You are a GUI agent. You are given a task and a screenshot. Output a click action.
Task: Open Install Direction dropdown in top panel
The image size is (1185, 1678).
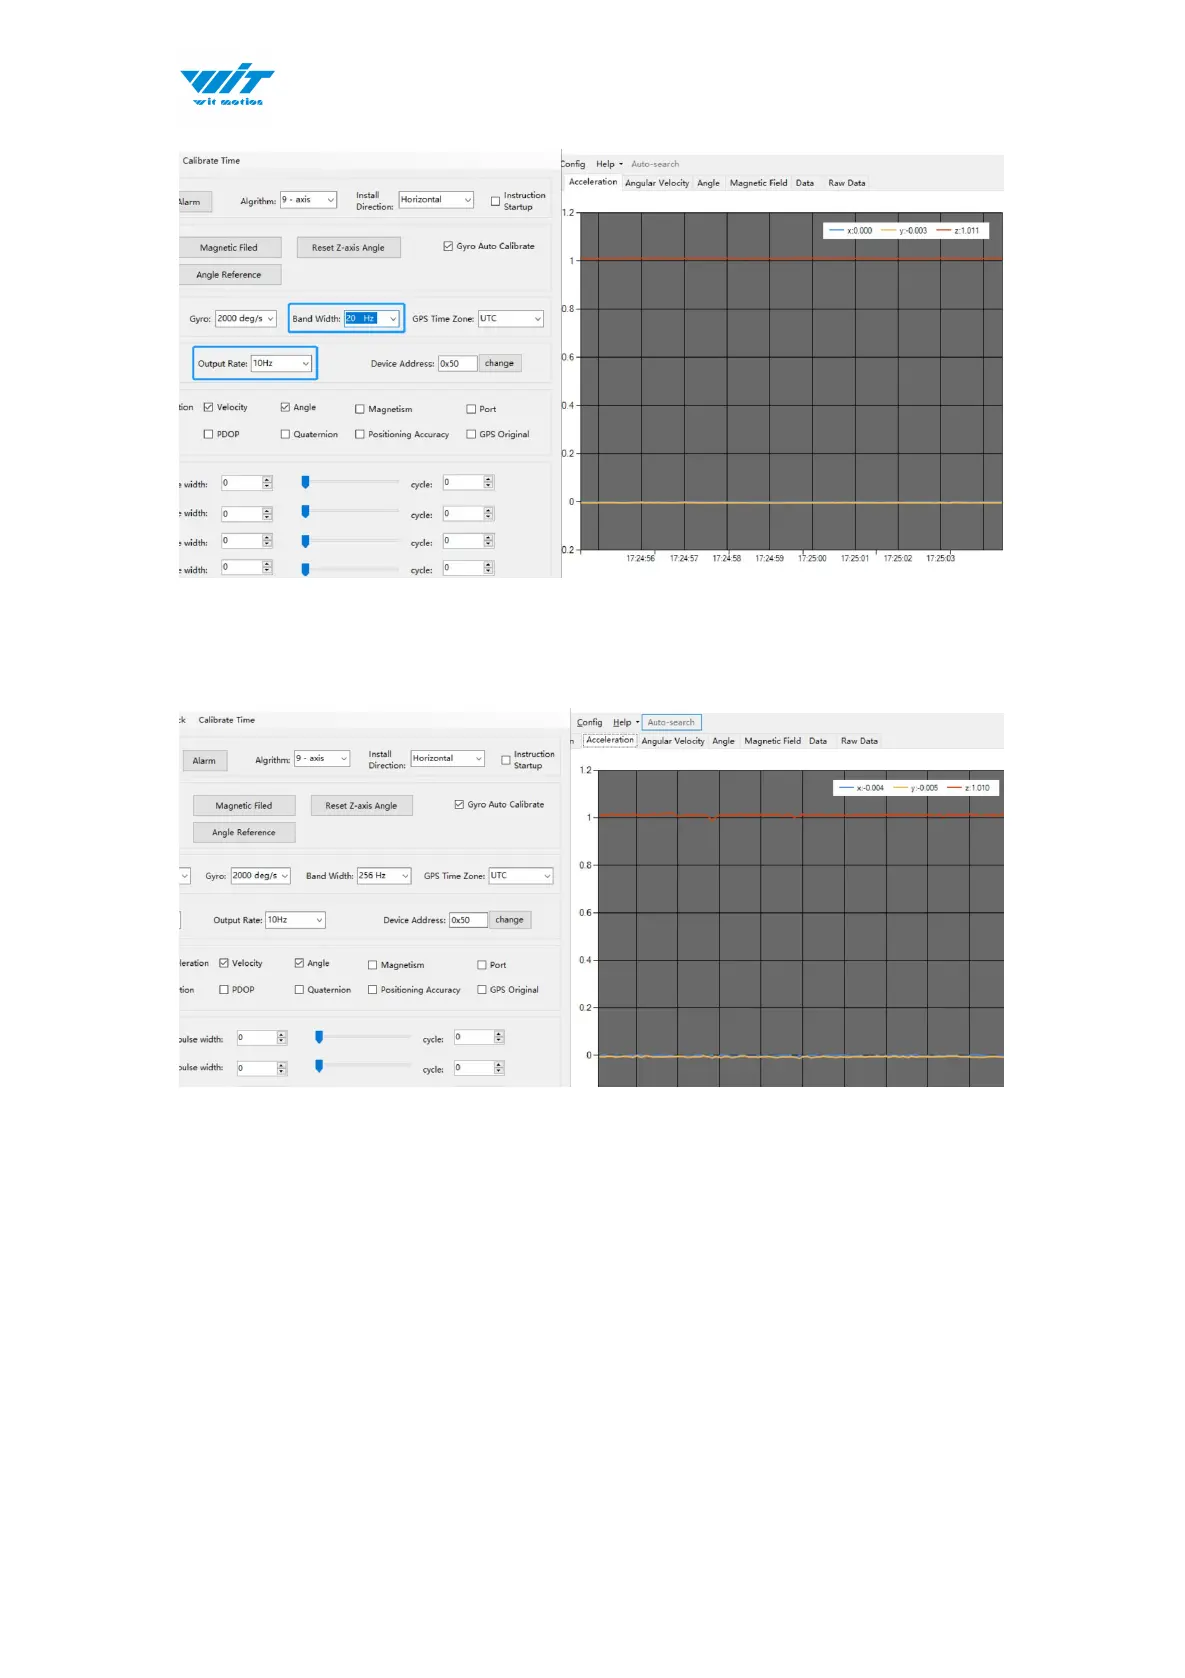click(x=436, y=200)
